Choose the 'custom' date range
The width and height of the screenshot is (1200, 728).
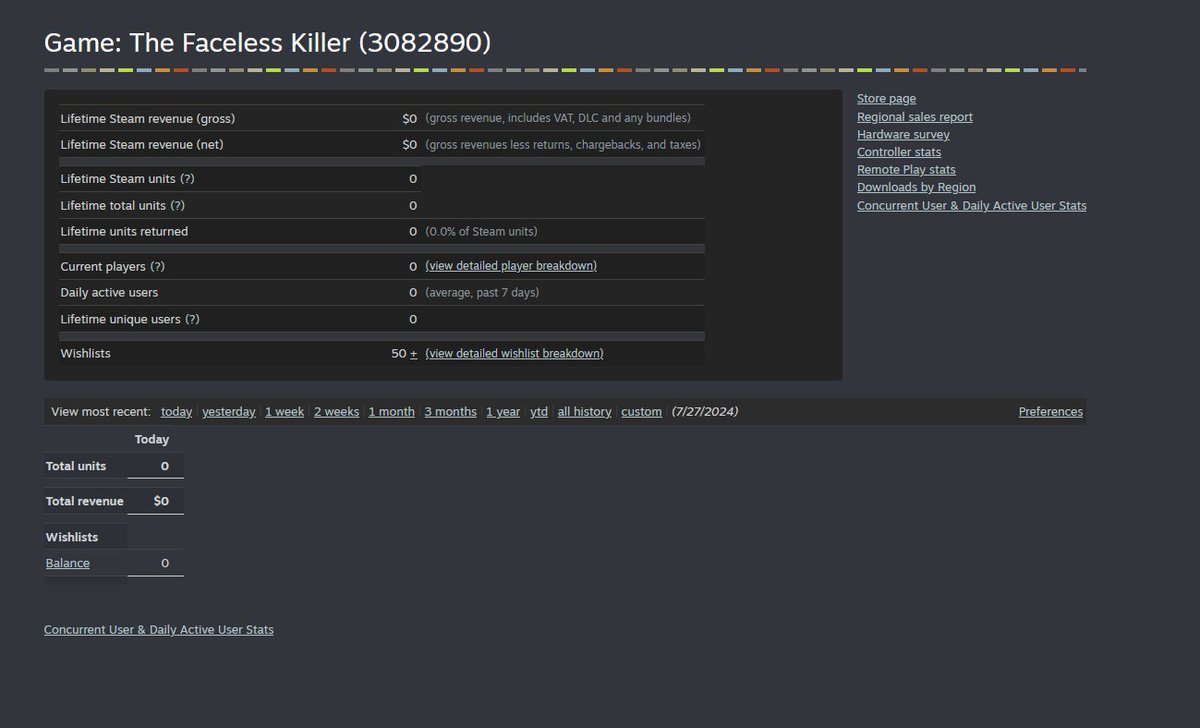click(x=641, y=412)
